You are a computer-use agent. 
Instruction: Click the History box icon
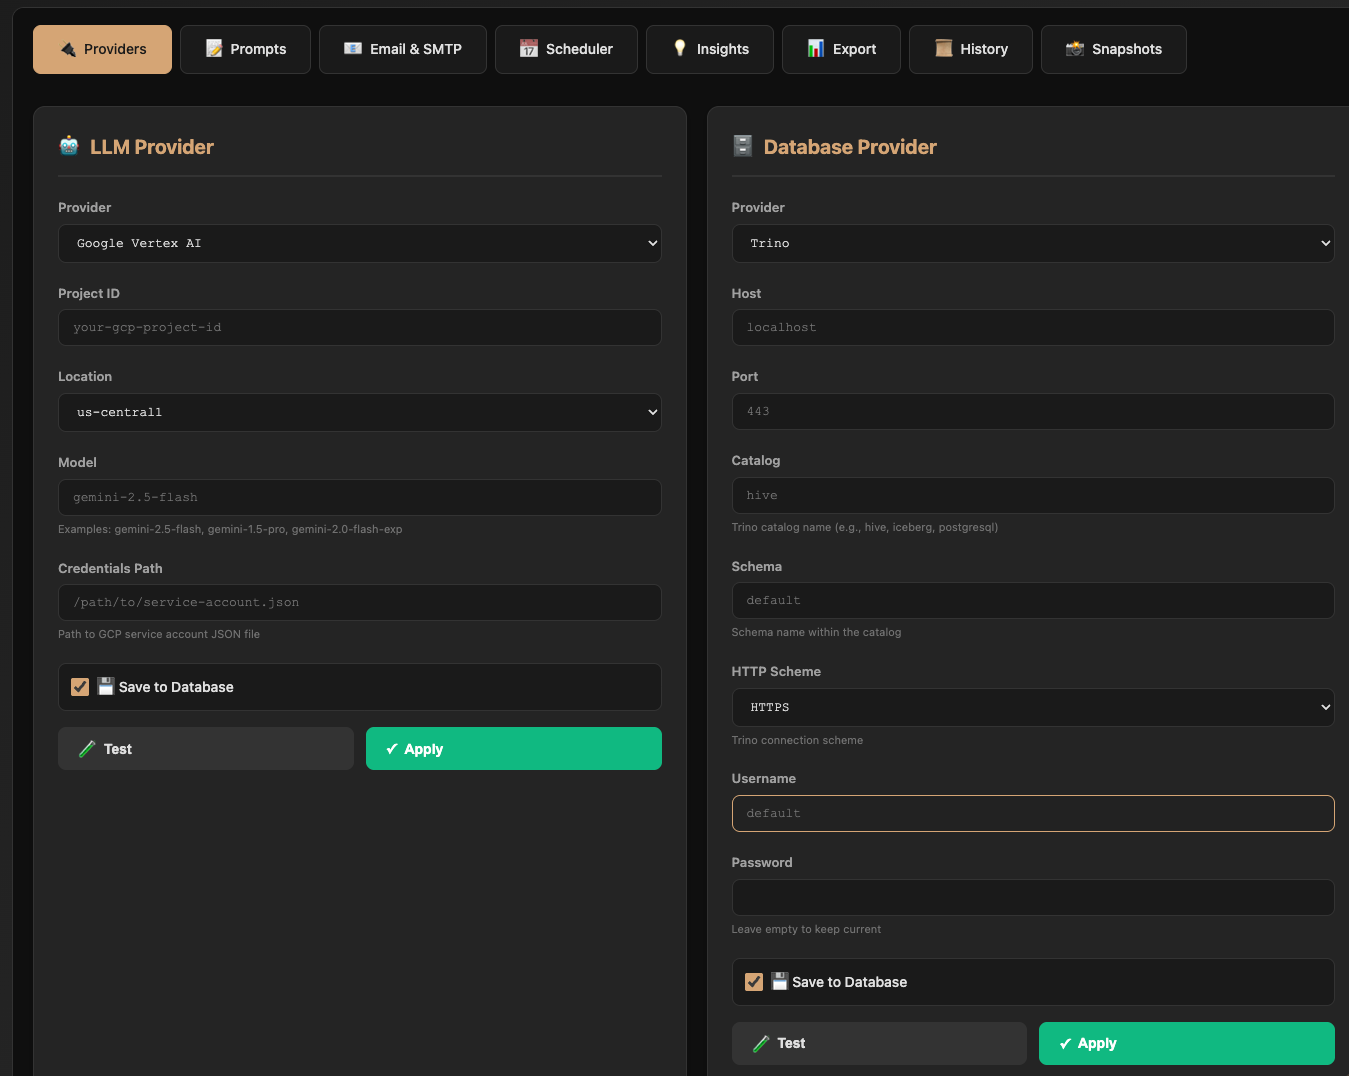click(x=943, y=48)
